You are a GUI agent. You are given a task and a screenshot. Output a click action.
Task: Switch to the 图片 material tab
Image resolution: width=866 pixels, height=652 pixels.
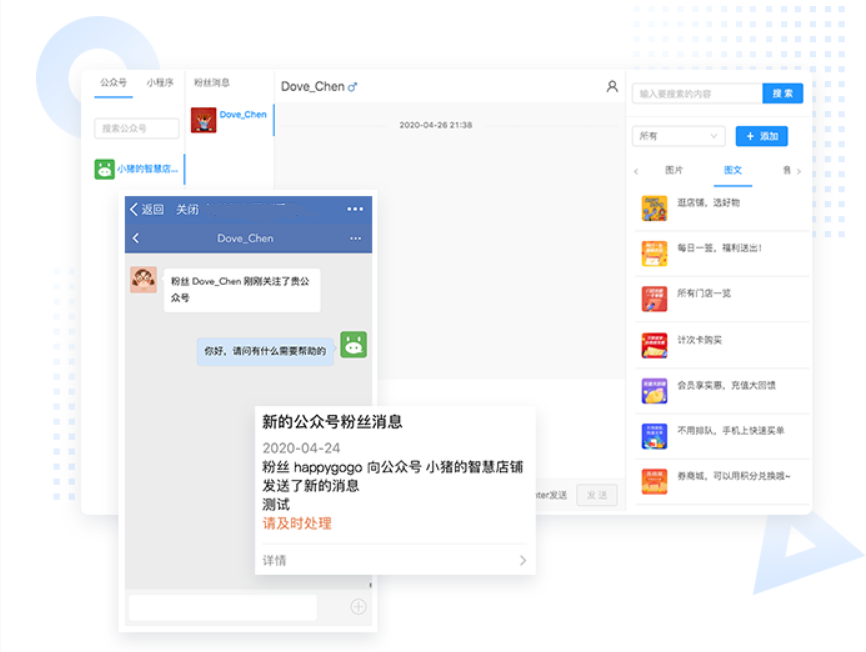coord(674,170)
